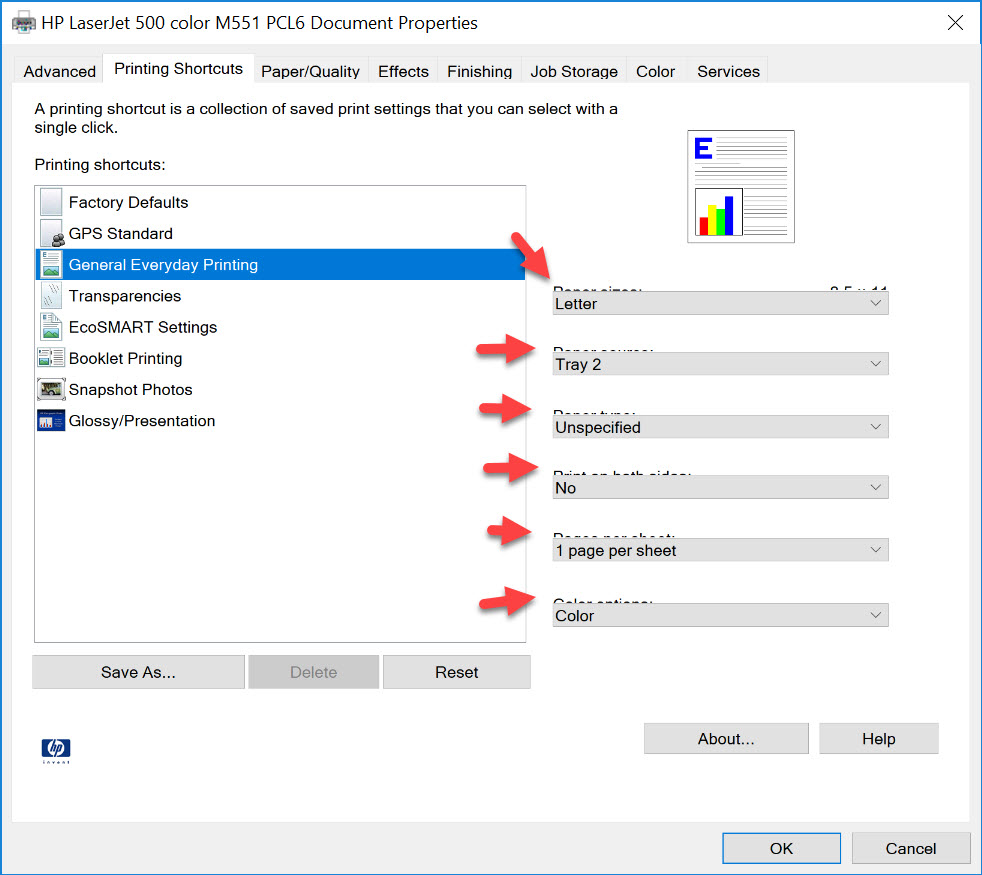Click the Help button
Viewport: 982px width, 875px height.
(879, 738)
